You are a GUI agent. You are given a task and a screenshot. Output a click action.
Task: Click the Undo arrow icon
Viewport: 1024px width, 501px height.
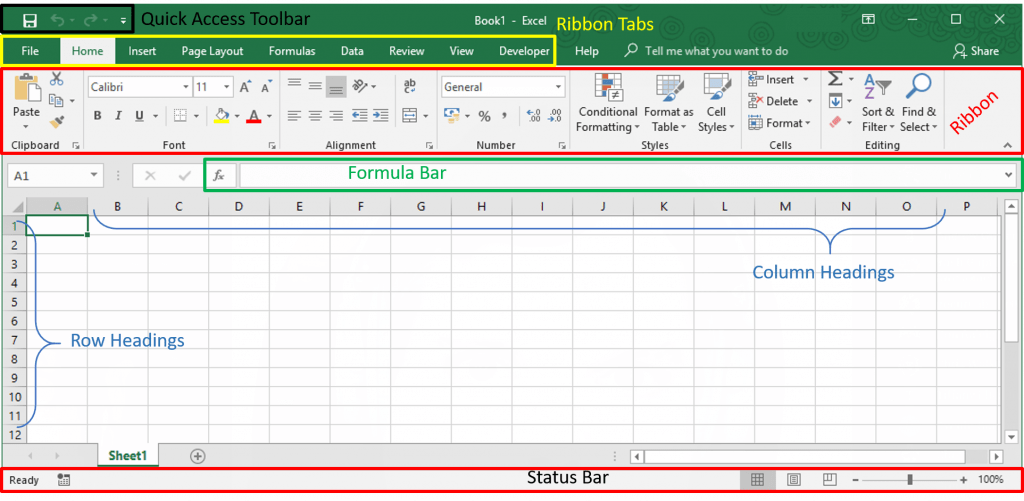coord(57,21)
